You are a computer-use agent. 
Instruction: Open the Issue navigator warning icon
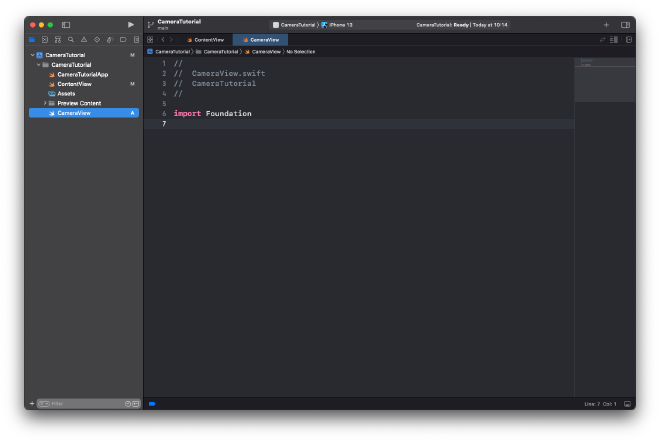(83, 40)
